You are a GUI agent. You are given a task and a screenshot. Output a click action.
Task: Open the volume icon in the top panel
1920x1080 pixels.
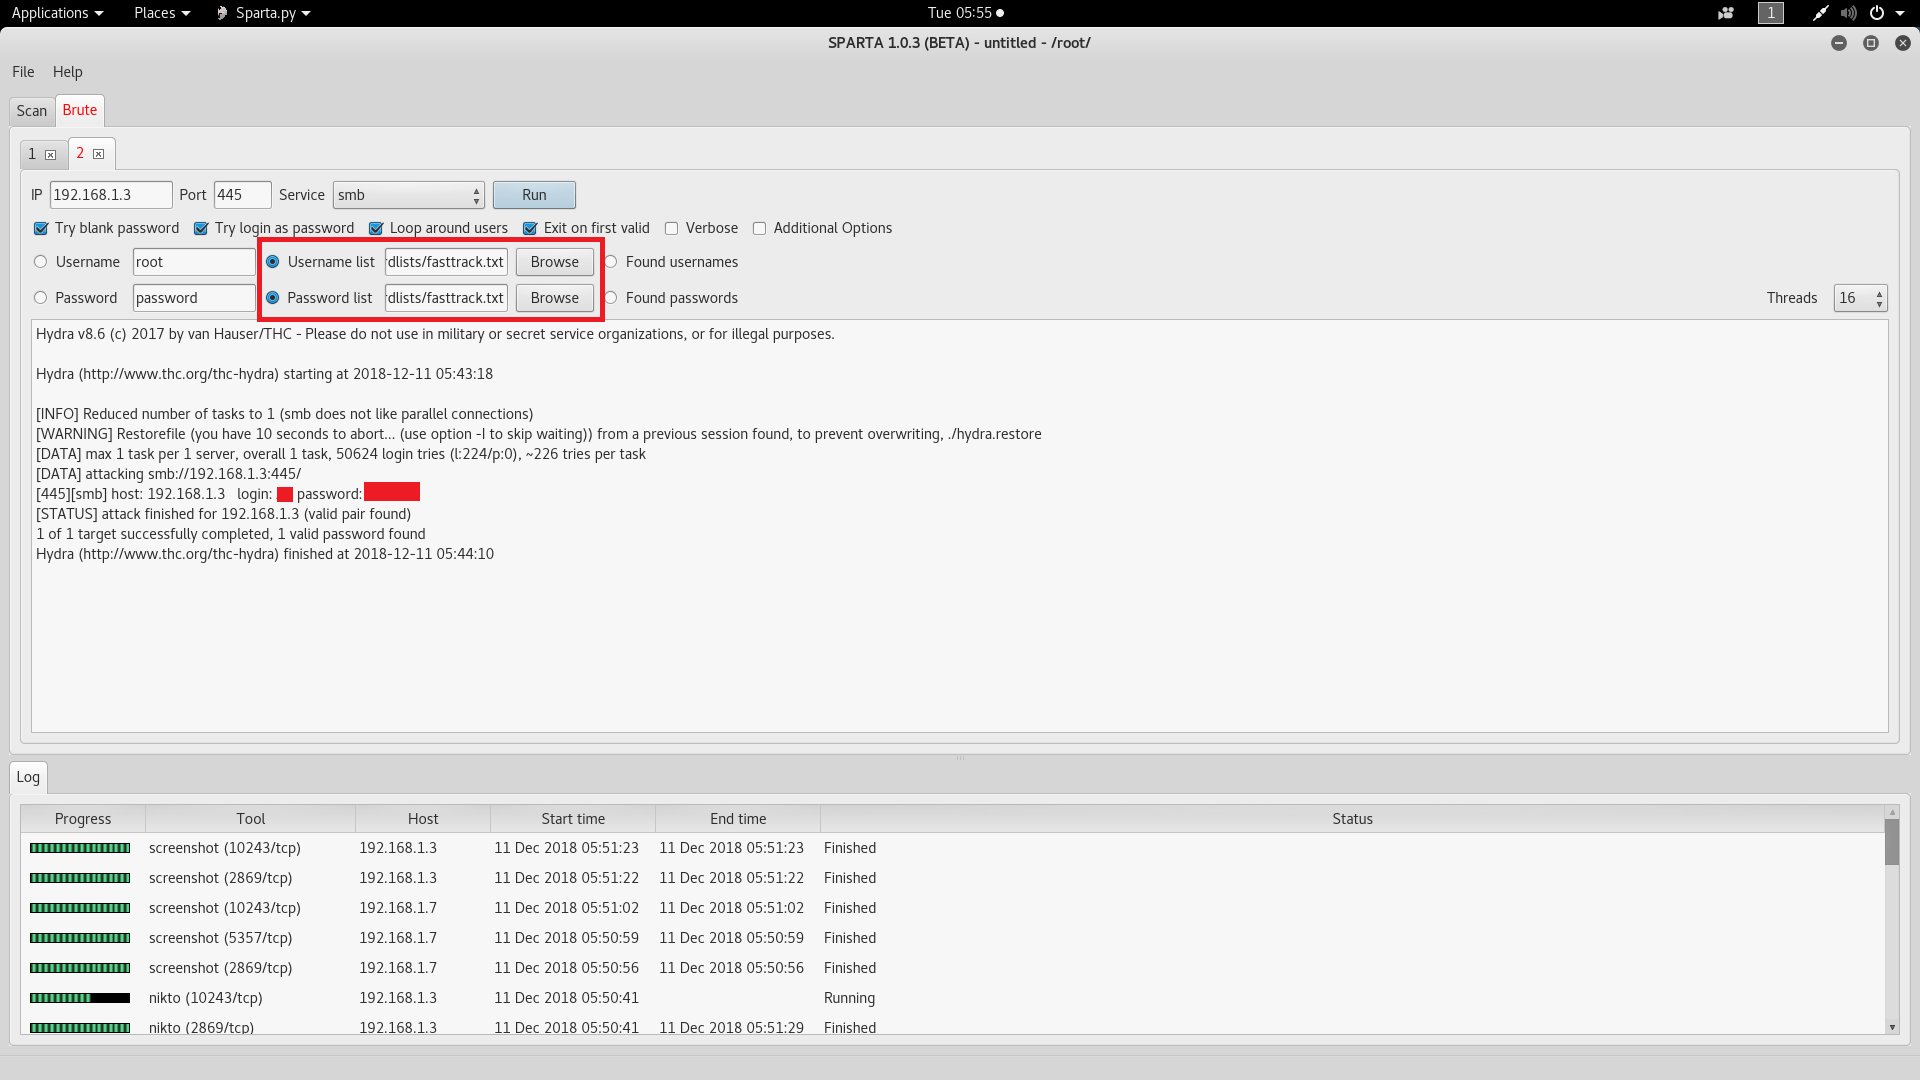pyautogui.click(x=1848, y=13)
